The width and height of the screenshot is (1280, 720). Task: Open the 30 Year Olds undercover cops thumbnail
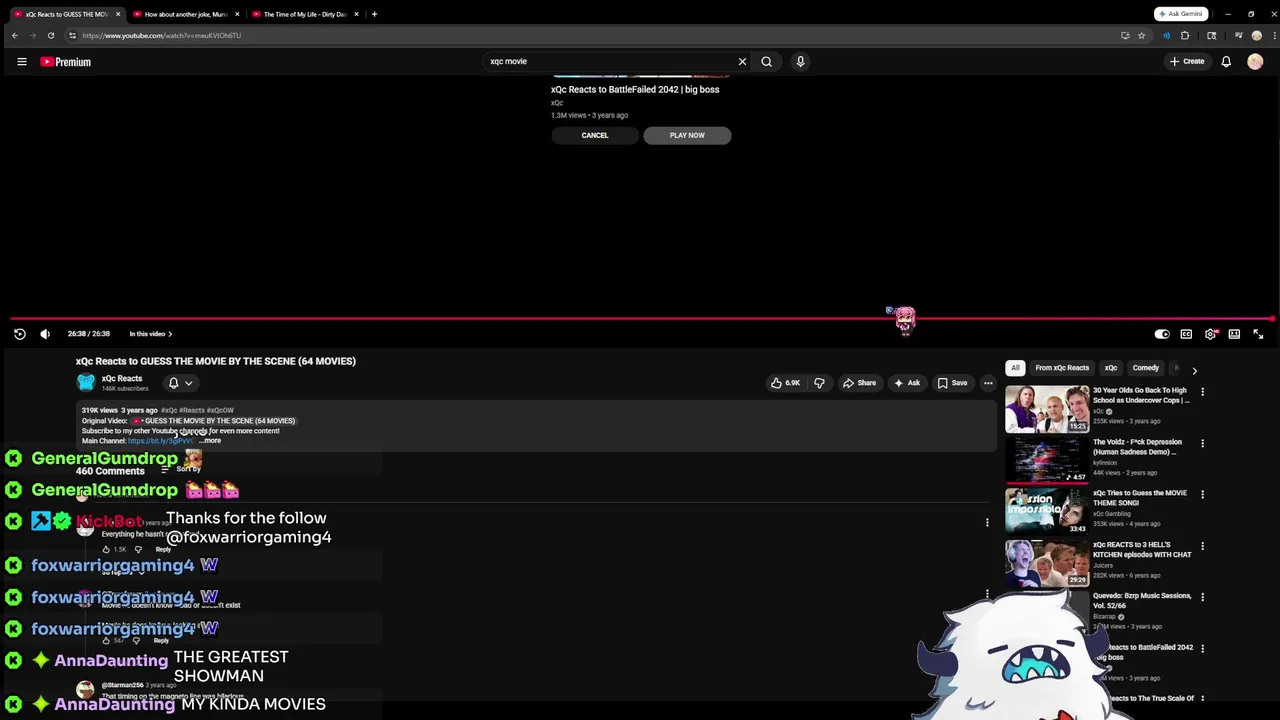click(x=1047, y=409)
